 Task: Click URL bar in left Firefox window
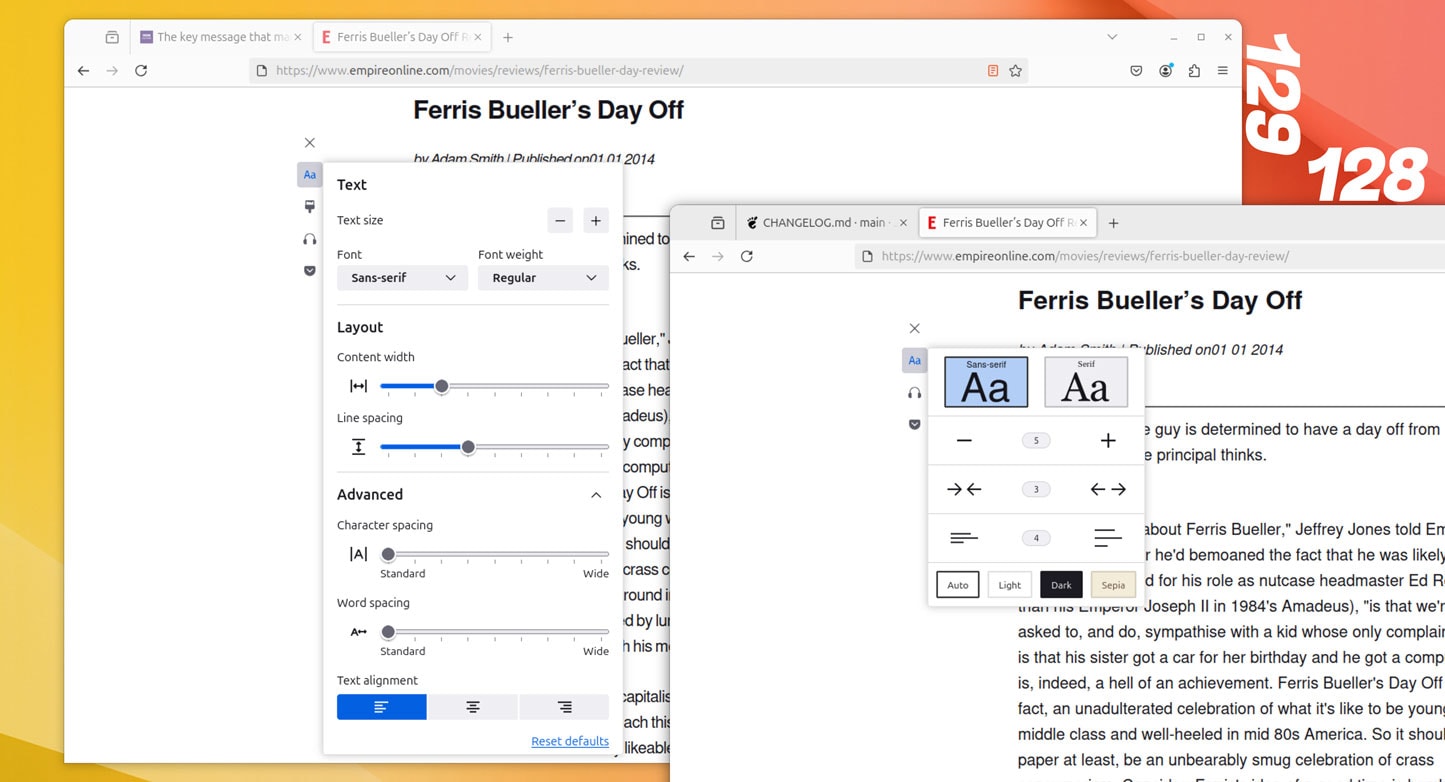click(638, 71)
